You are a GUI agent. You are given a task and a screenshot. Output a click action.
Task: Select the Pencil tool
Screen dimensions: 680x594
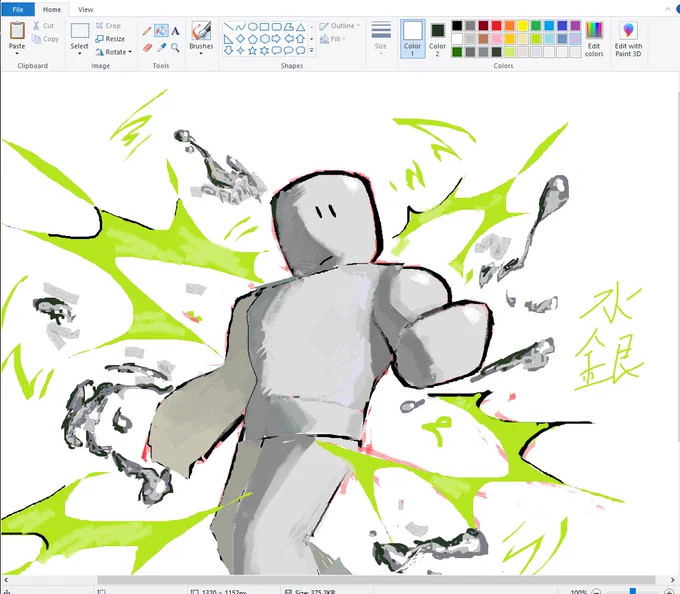point(147,31)
